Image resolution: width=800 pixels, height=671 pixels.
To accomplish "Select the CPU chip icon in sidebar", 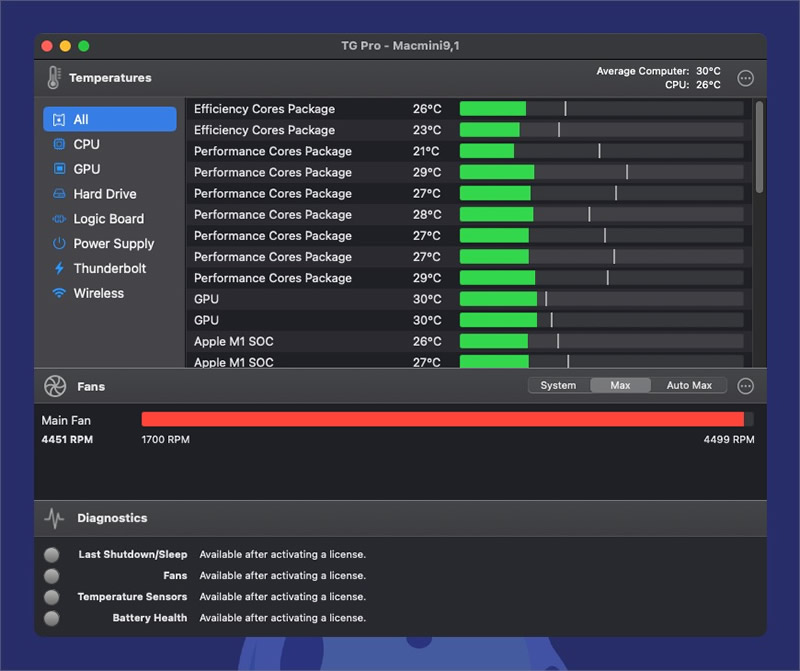I will (59, 144).
